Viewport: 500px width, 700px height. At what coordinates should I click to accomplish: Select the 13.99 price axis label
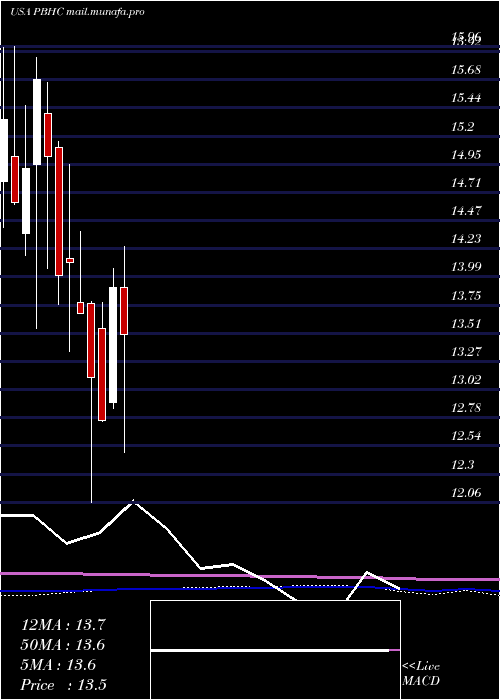coord(466,267)
